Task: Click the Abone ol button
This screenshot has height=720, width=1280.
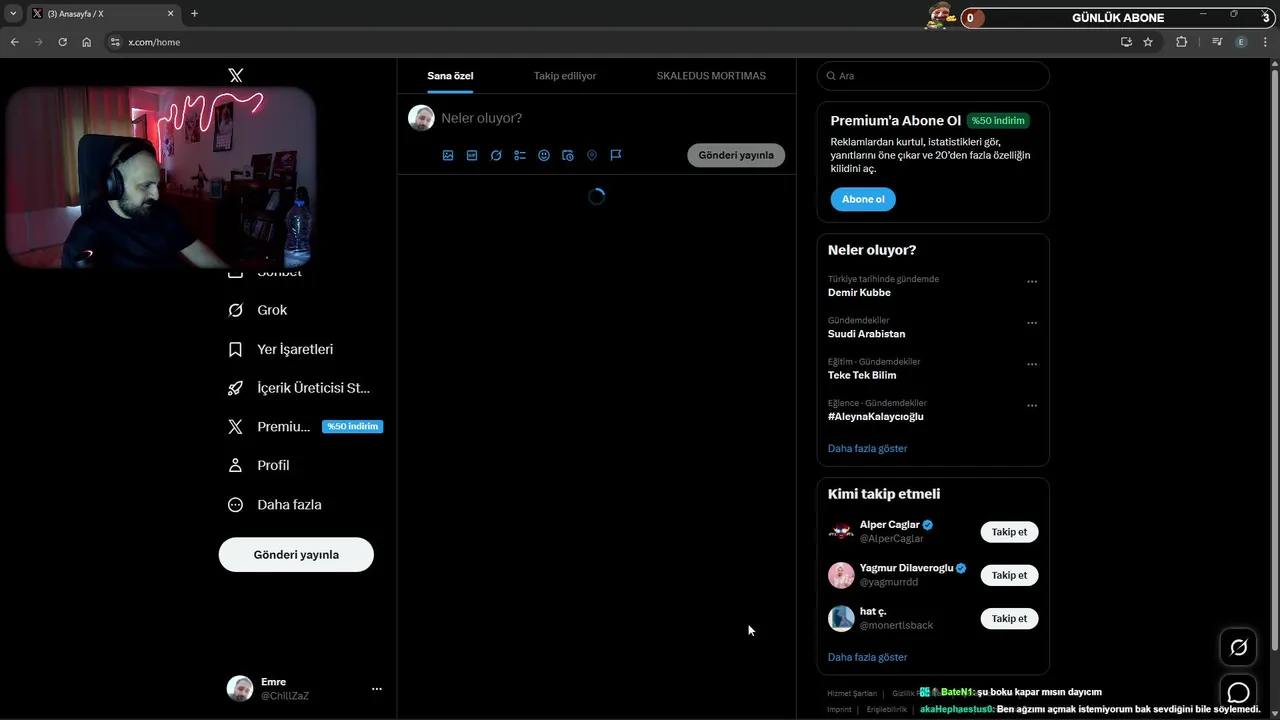Action: (863, 199)
